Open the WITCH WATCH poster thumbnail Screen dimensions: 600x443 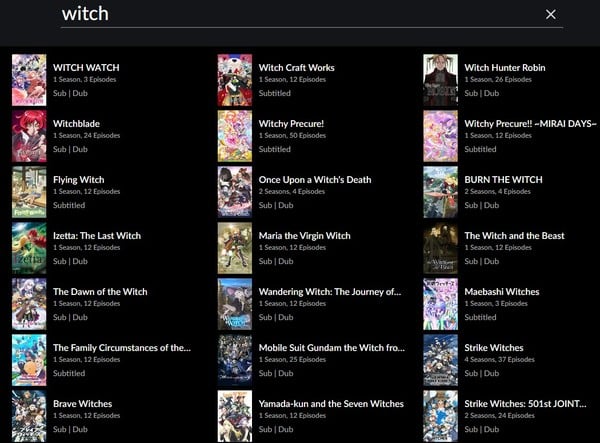click(29, 80)
